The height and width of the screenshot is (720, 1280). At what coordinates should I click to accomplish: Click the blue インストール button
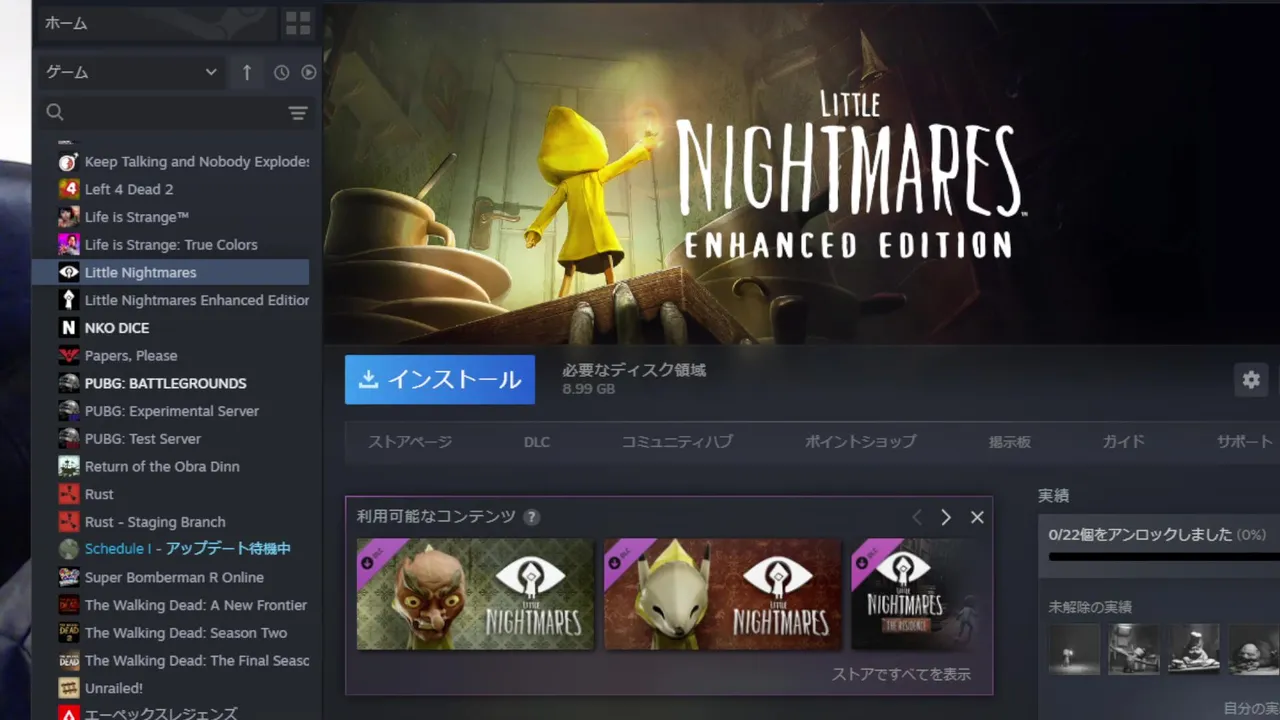coord(440,380)
